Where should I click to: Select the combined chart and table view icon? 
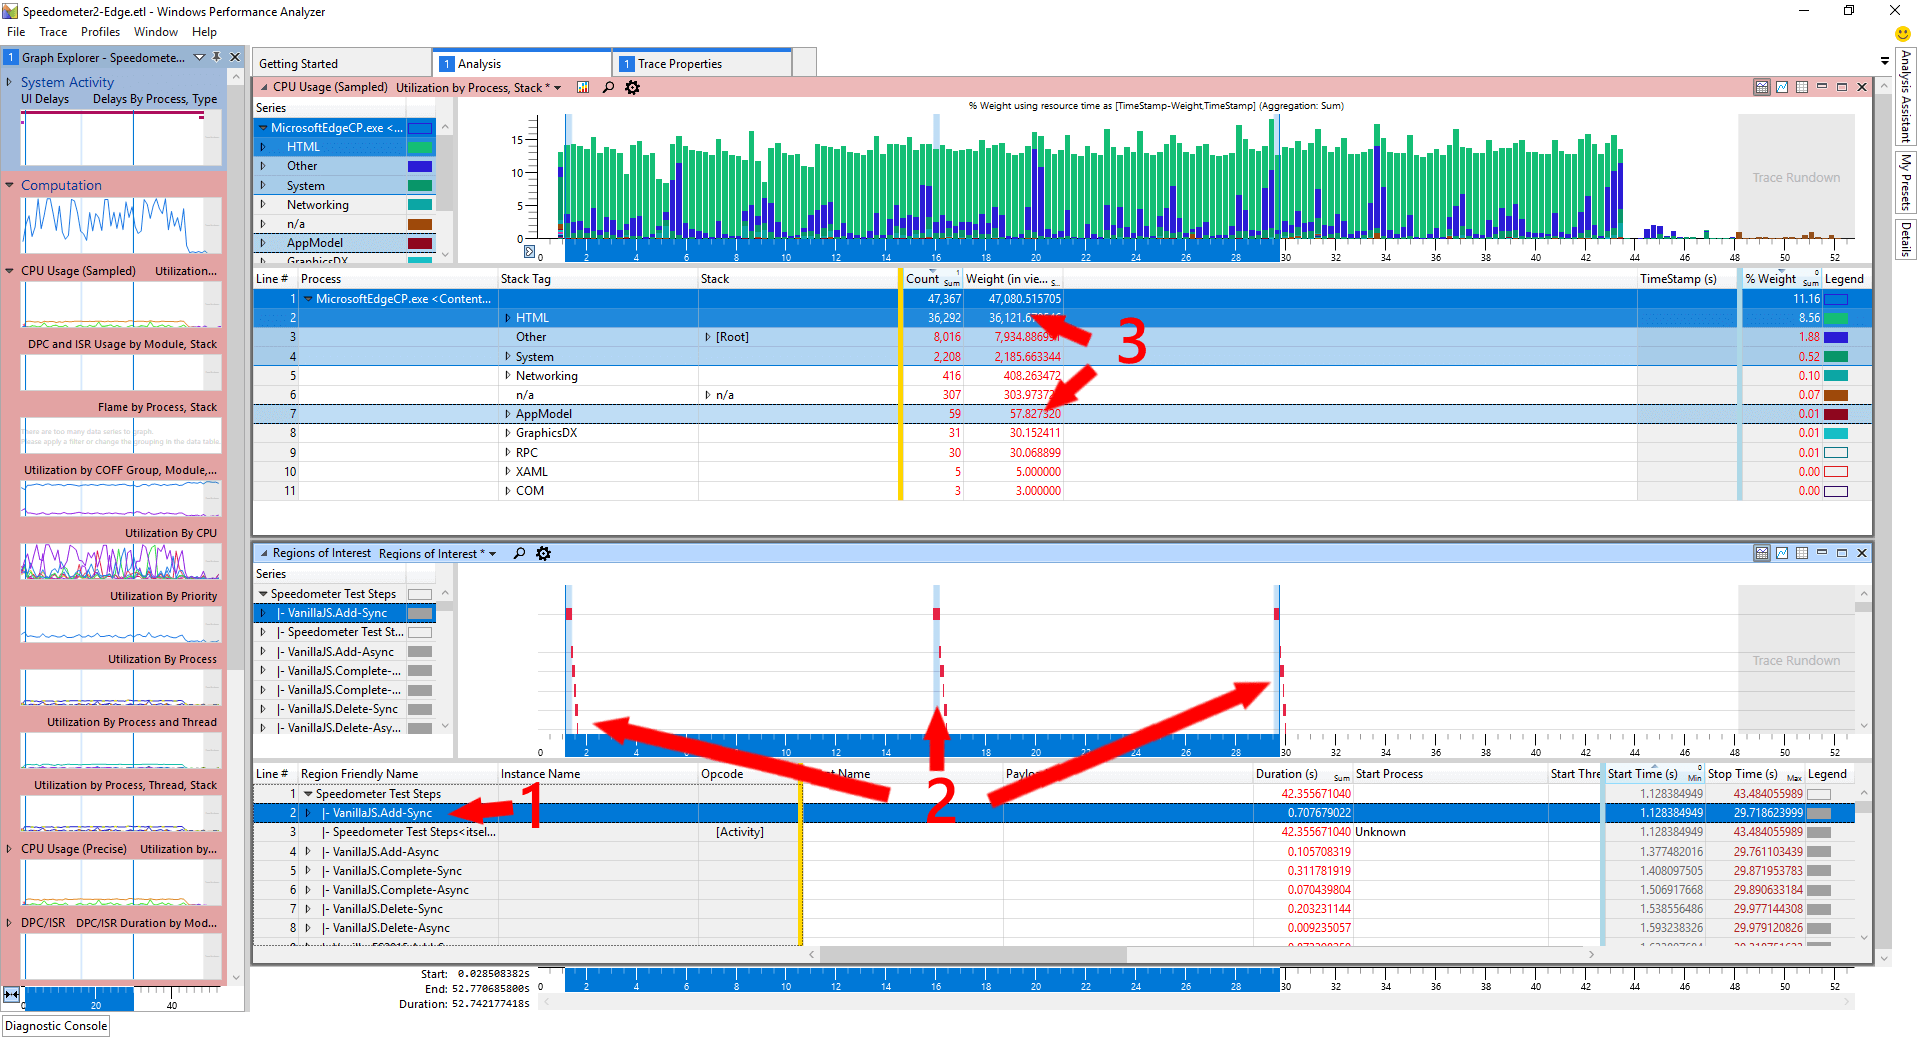coord(1761,87)
